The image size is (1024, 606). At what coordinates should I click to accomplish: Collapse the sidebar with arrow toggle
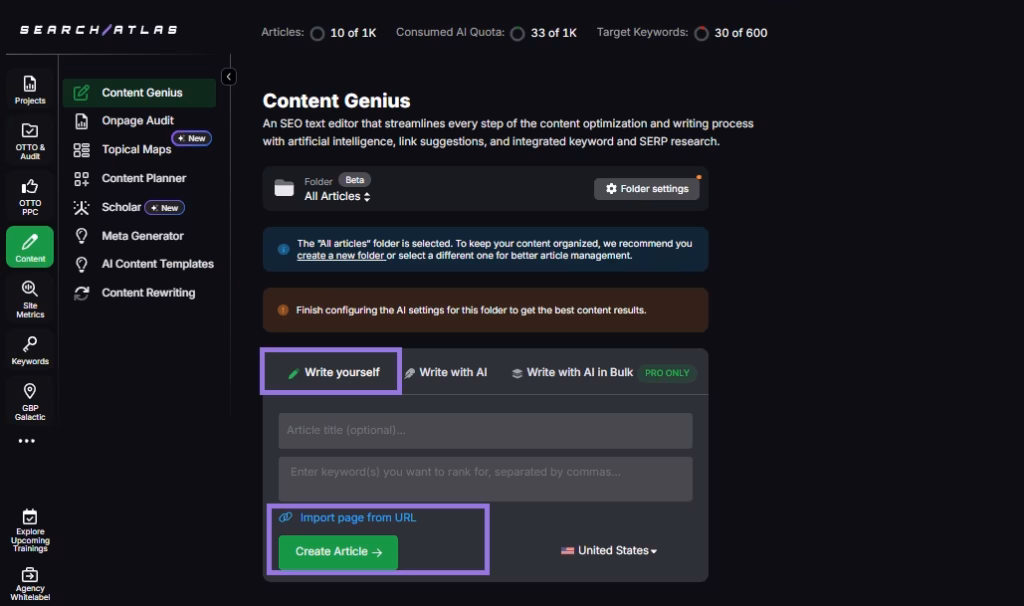229,77
